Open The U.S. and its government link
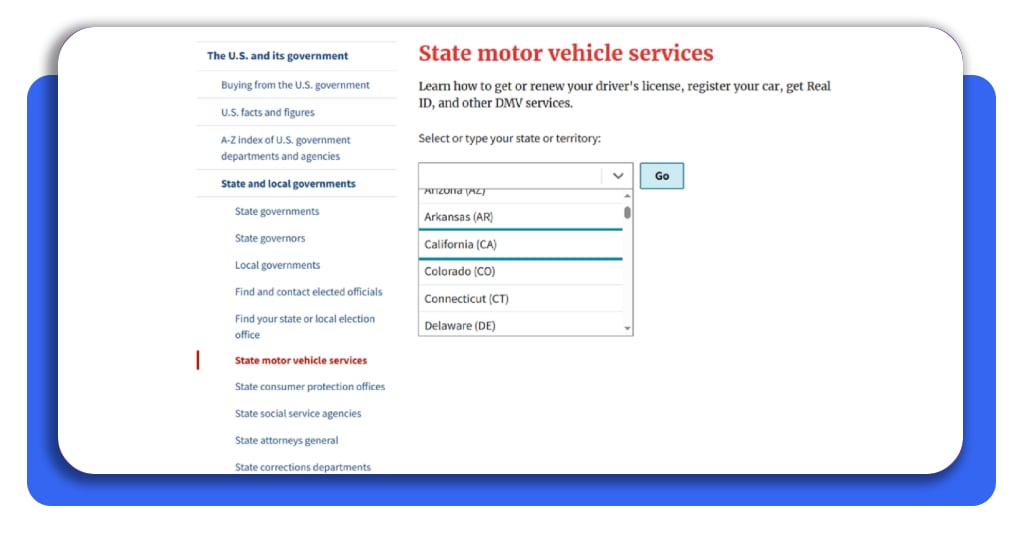The width and height of the screenshot is (1024, 536). (x=278, y=56)
